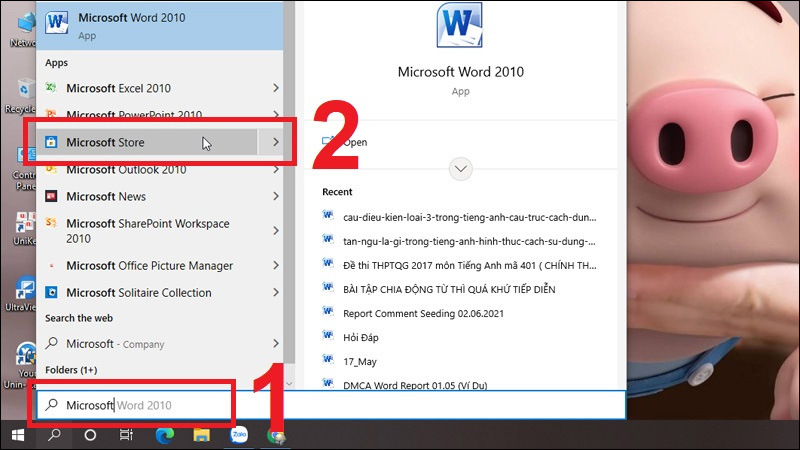800x450 pixels.
Task: Open Task View on the taskbar
Action: tap(127, 435)
